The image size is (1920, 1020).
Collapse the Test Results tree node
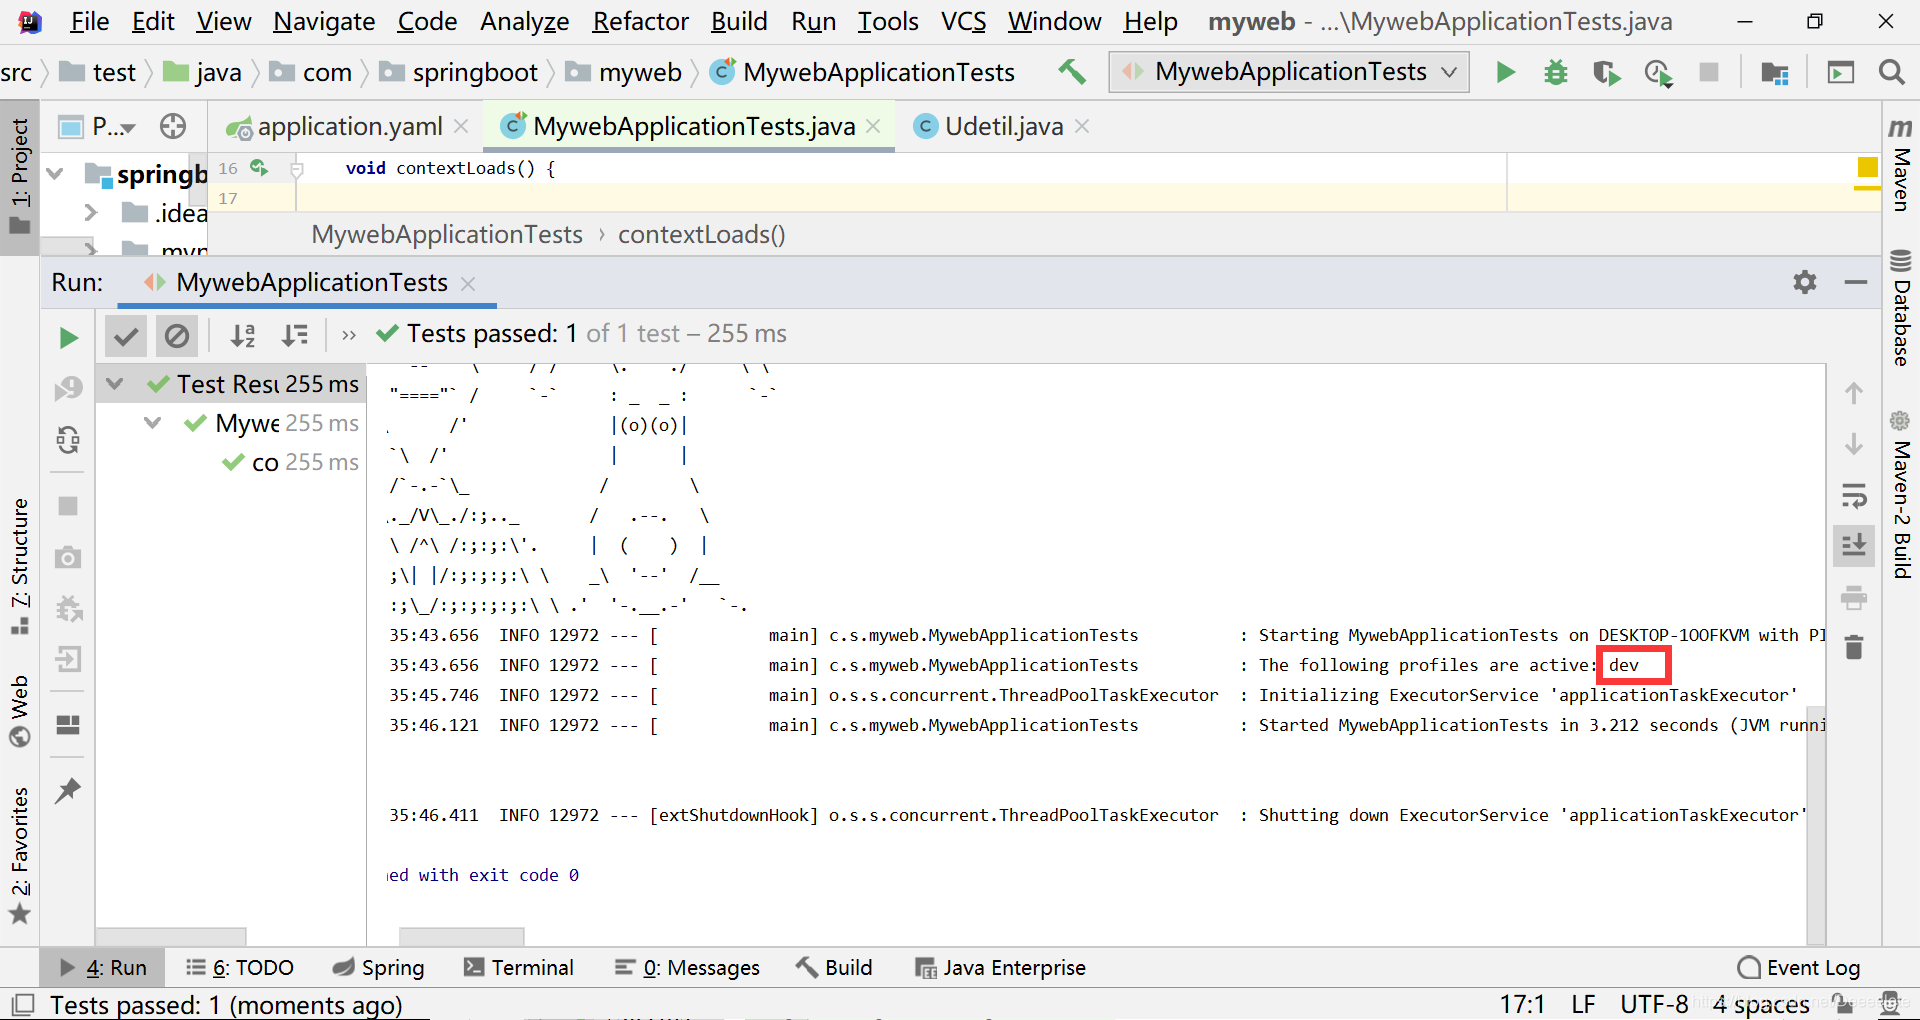click(115, 384)
